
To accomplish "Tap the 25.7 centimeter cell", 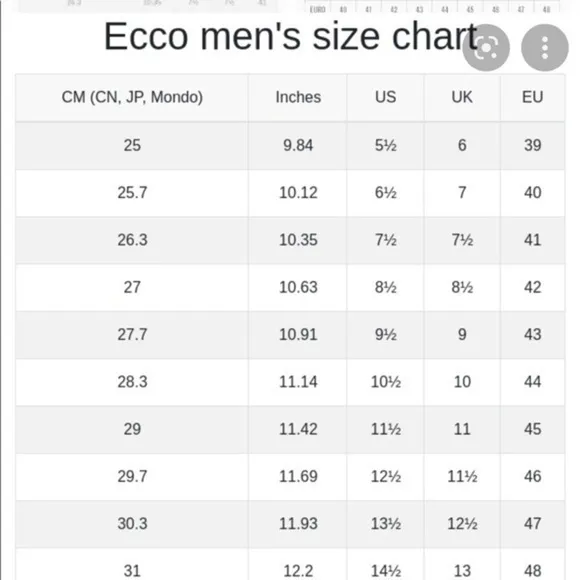I will [132, 193].
